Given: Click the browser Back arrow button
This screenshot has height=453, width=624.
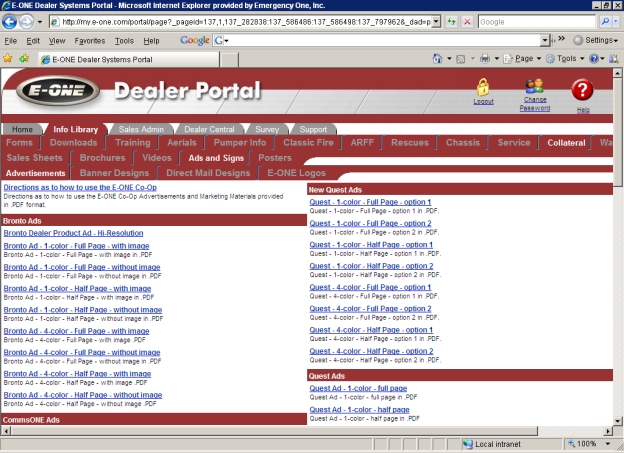Looking at the screenshot, I should [x=9, y=21].
